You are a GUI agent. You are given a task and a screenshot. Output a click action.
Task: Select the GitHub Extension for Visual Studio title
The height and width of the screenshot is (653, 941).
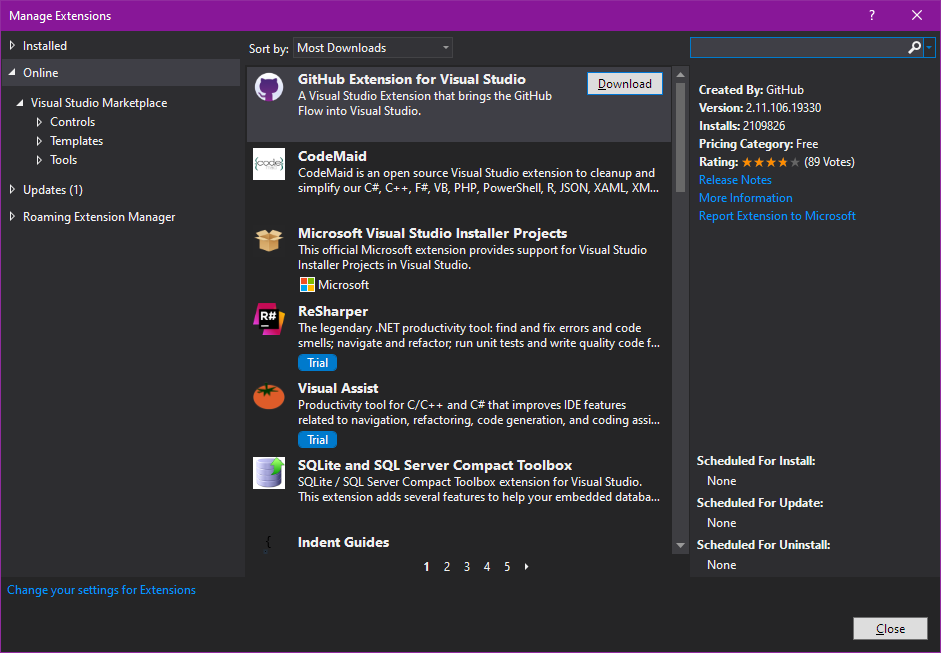(412, 79)
